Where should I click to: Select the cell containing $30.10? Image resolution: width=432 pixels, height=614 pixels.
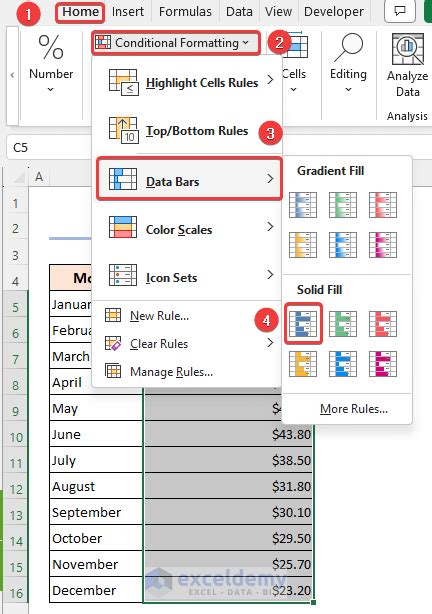coord(228,512)
